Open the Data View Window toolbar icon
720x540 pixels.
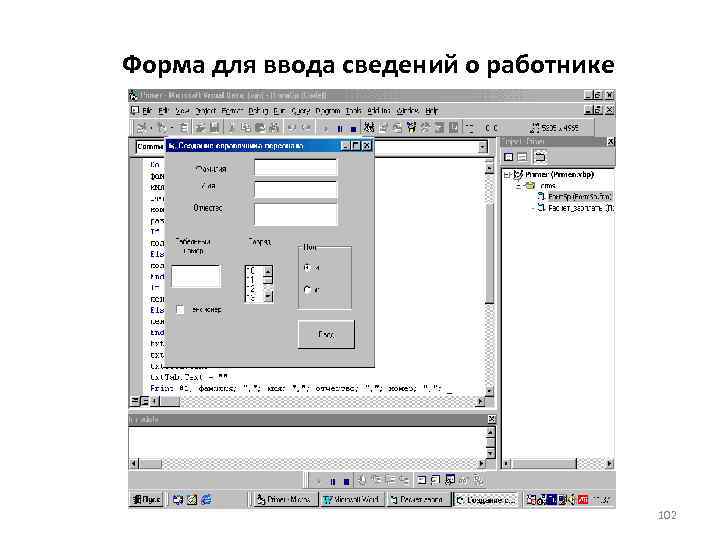pos(440,128)
